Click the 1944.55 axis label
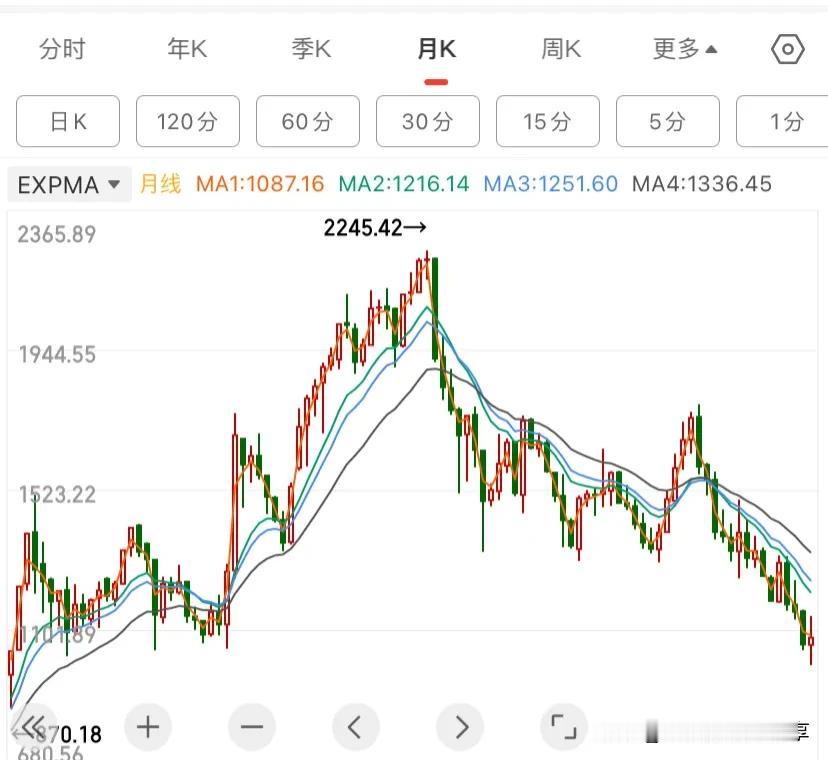 coord(57,354)
